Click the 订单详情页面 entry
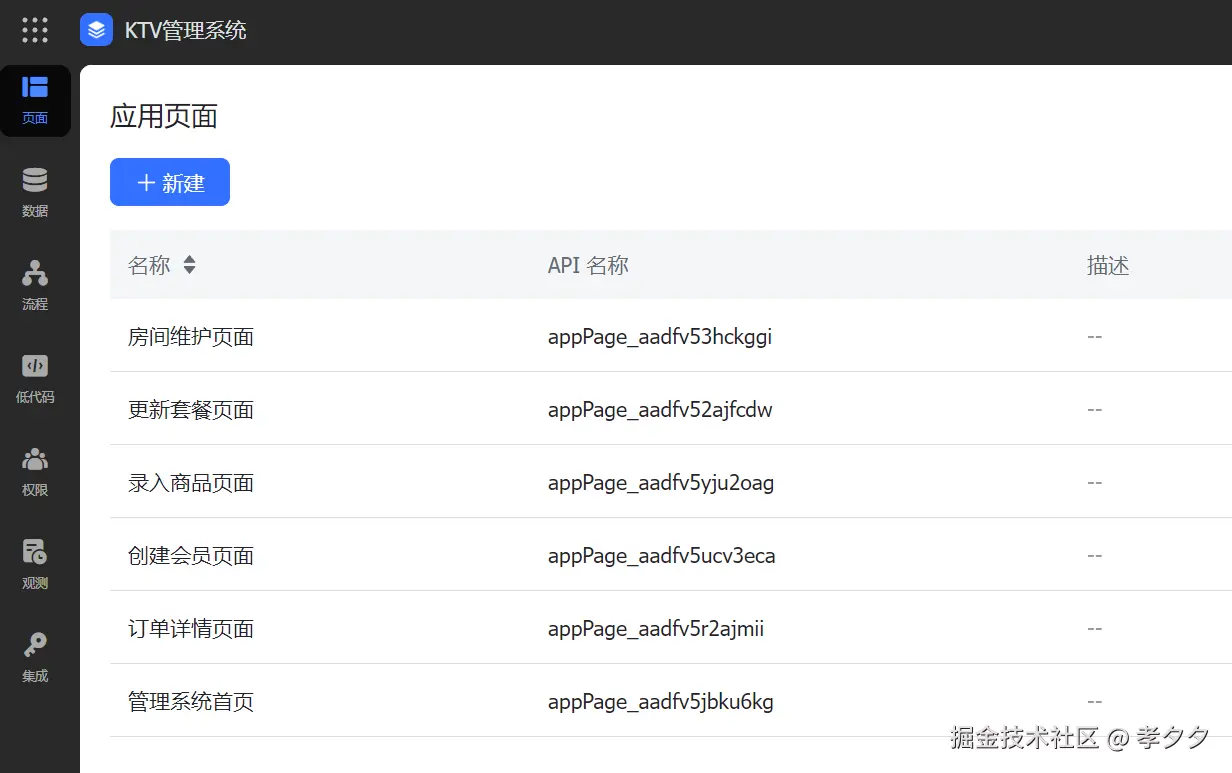 [x=191, y=629]
